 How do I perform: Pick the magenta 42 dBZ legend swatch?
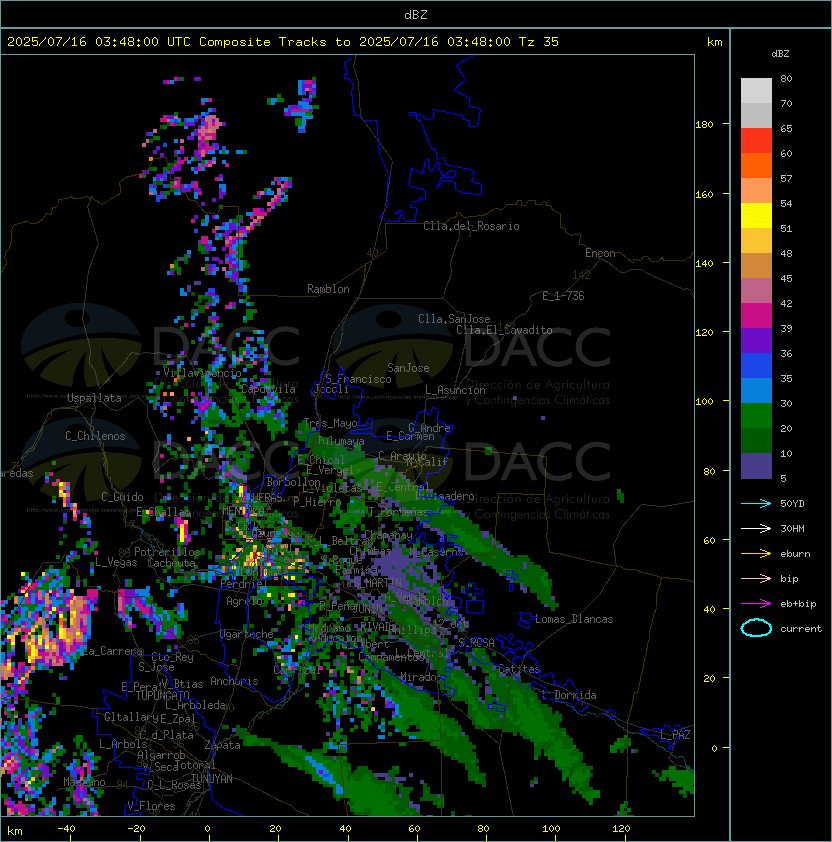756,316
